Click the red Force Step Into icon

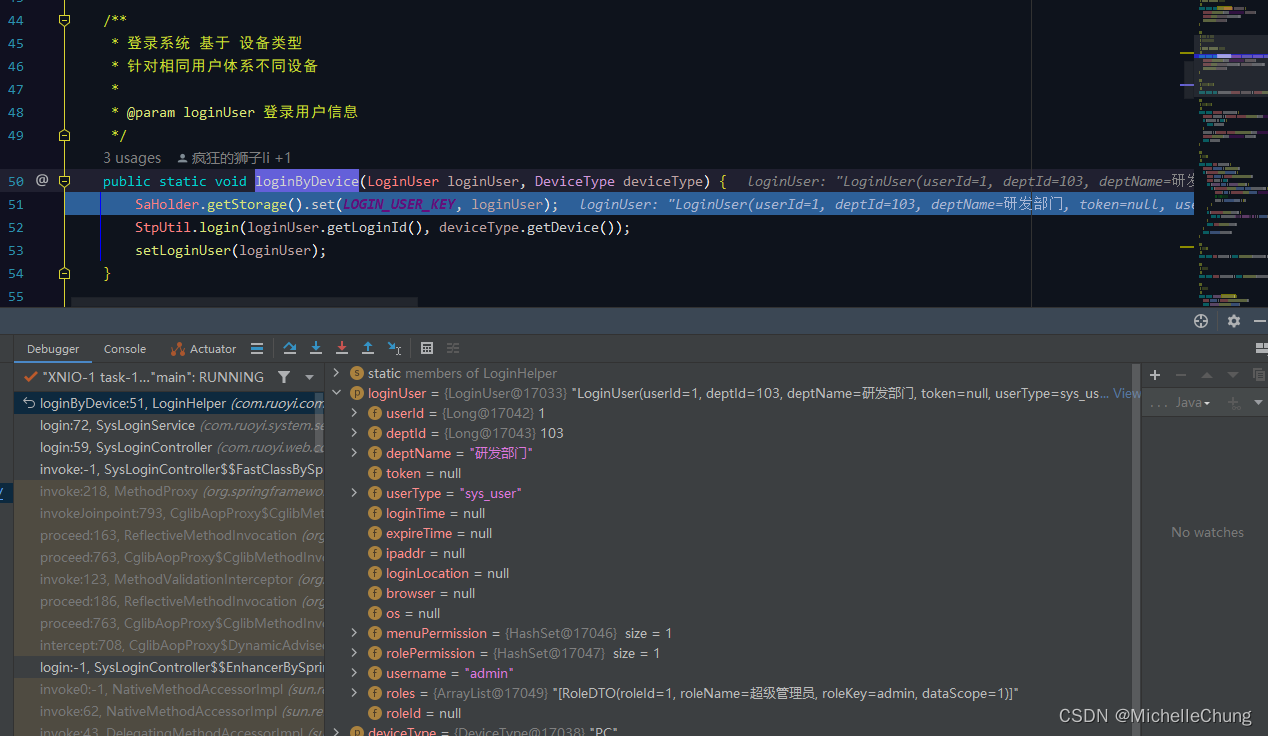coord(342,348)
